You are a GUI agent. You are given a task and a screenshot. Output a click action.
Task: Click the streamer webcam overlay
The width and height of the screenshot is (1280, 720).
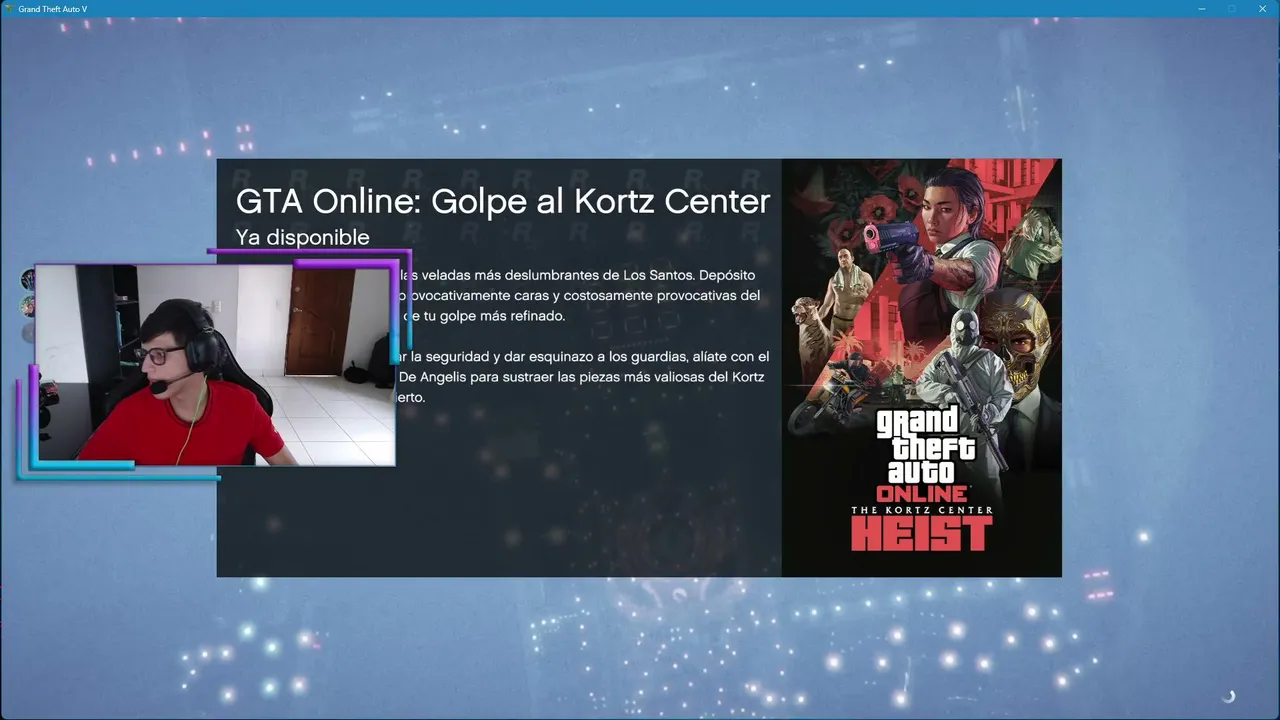pos(215,365)
